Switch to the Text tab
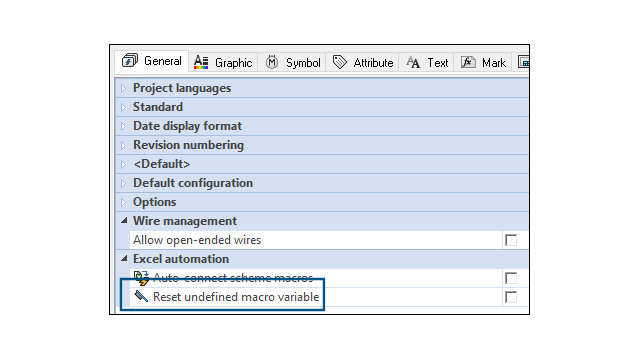This screenshot has width=640, height=360. pyautogui.click(x=427, y=62)
